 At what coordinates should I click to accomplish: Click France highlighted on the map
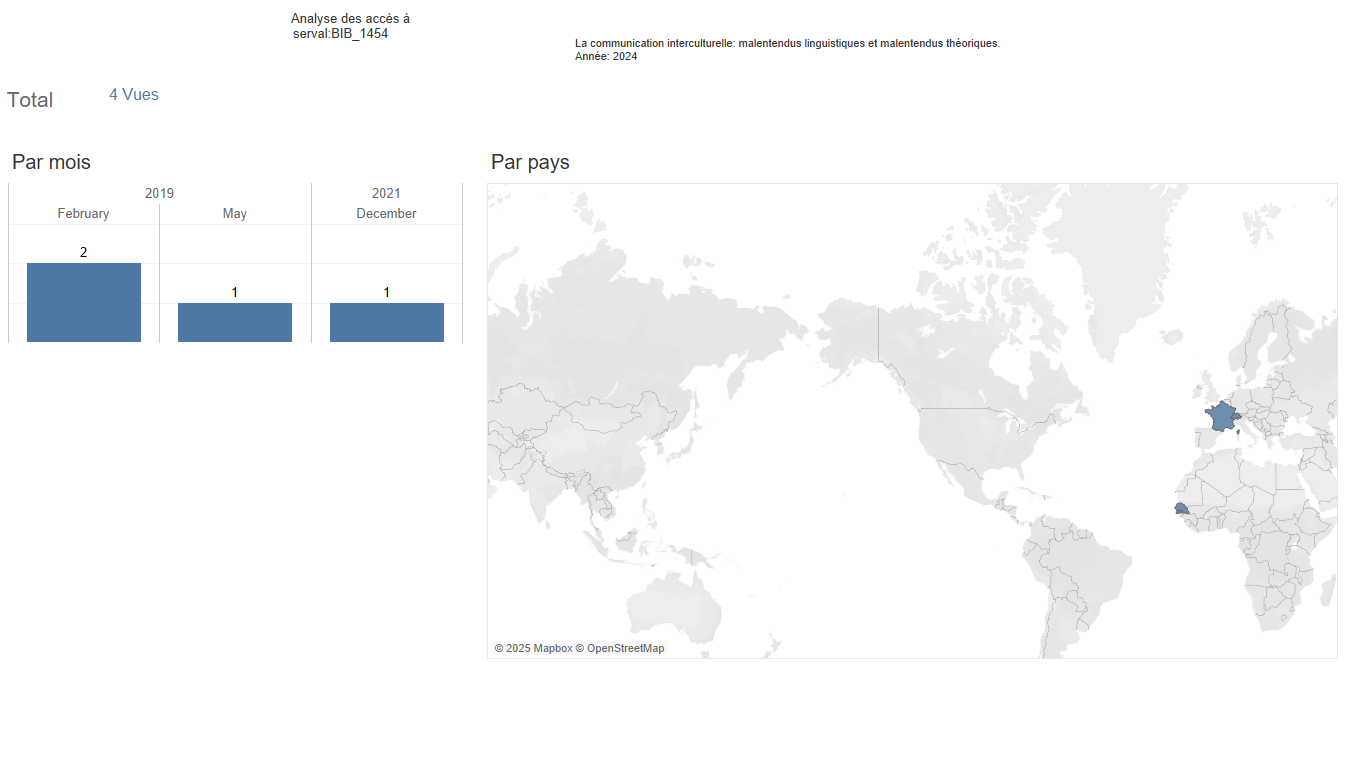pyautogui.click(x=1221, y=416)
